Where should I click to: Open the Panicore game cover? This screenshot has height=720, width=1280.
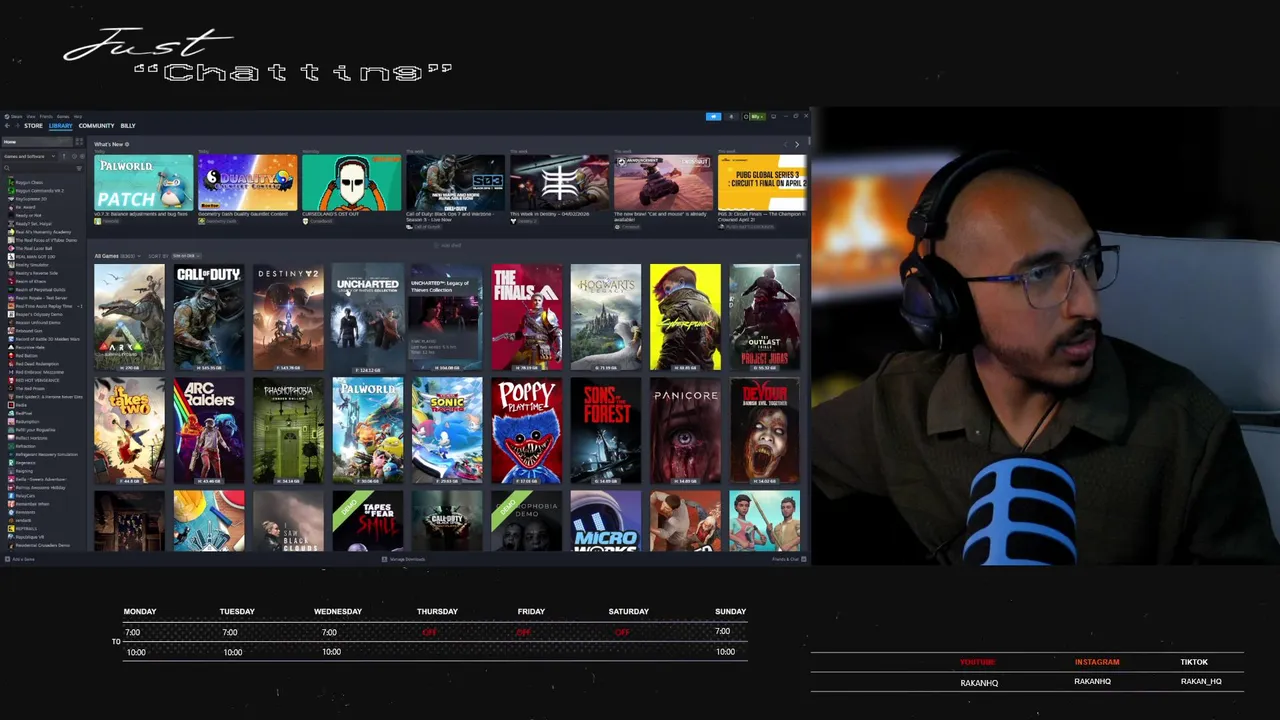(x=685, y=430)
